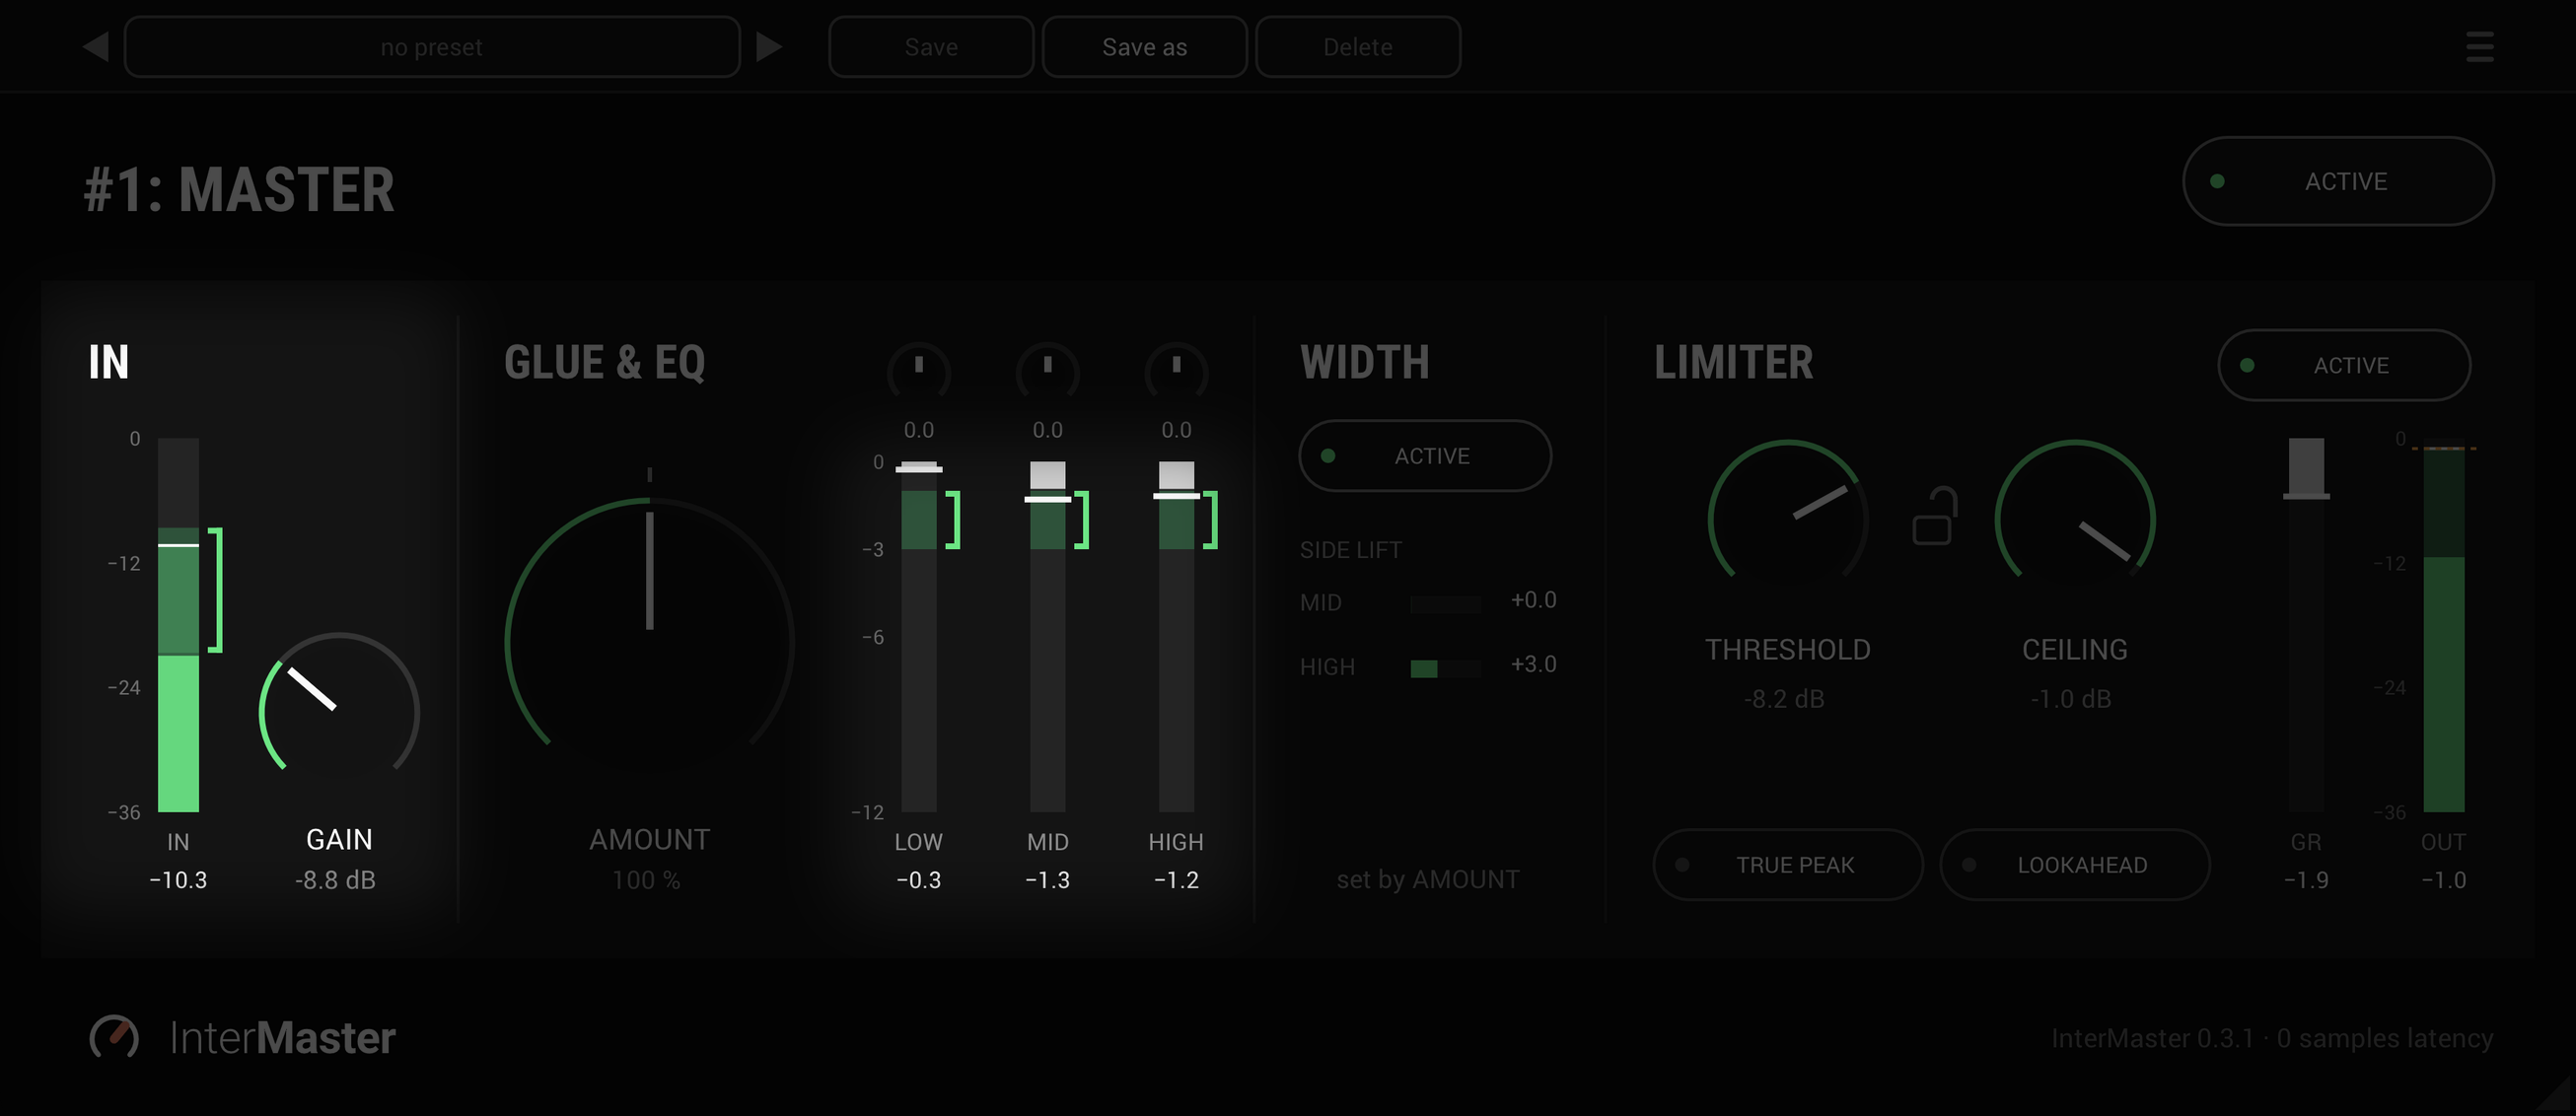Click the Save preset button

click(x=931, y=47)
